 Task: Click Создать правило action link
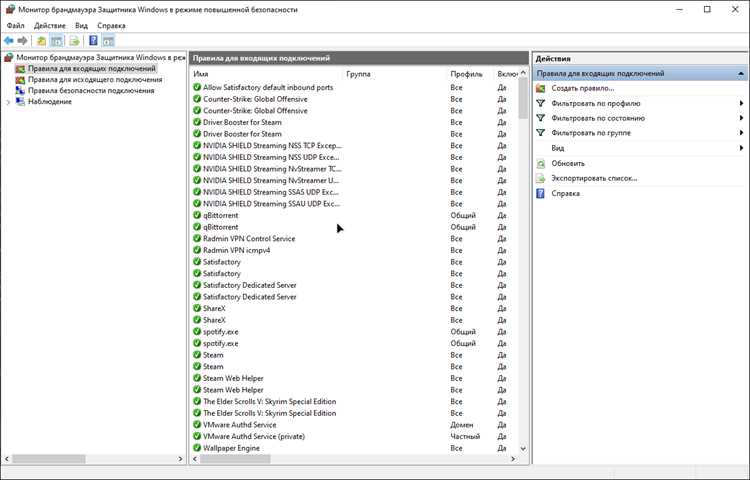click(583, 88)
